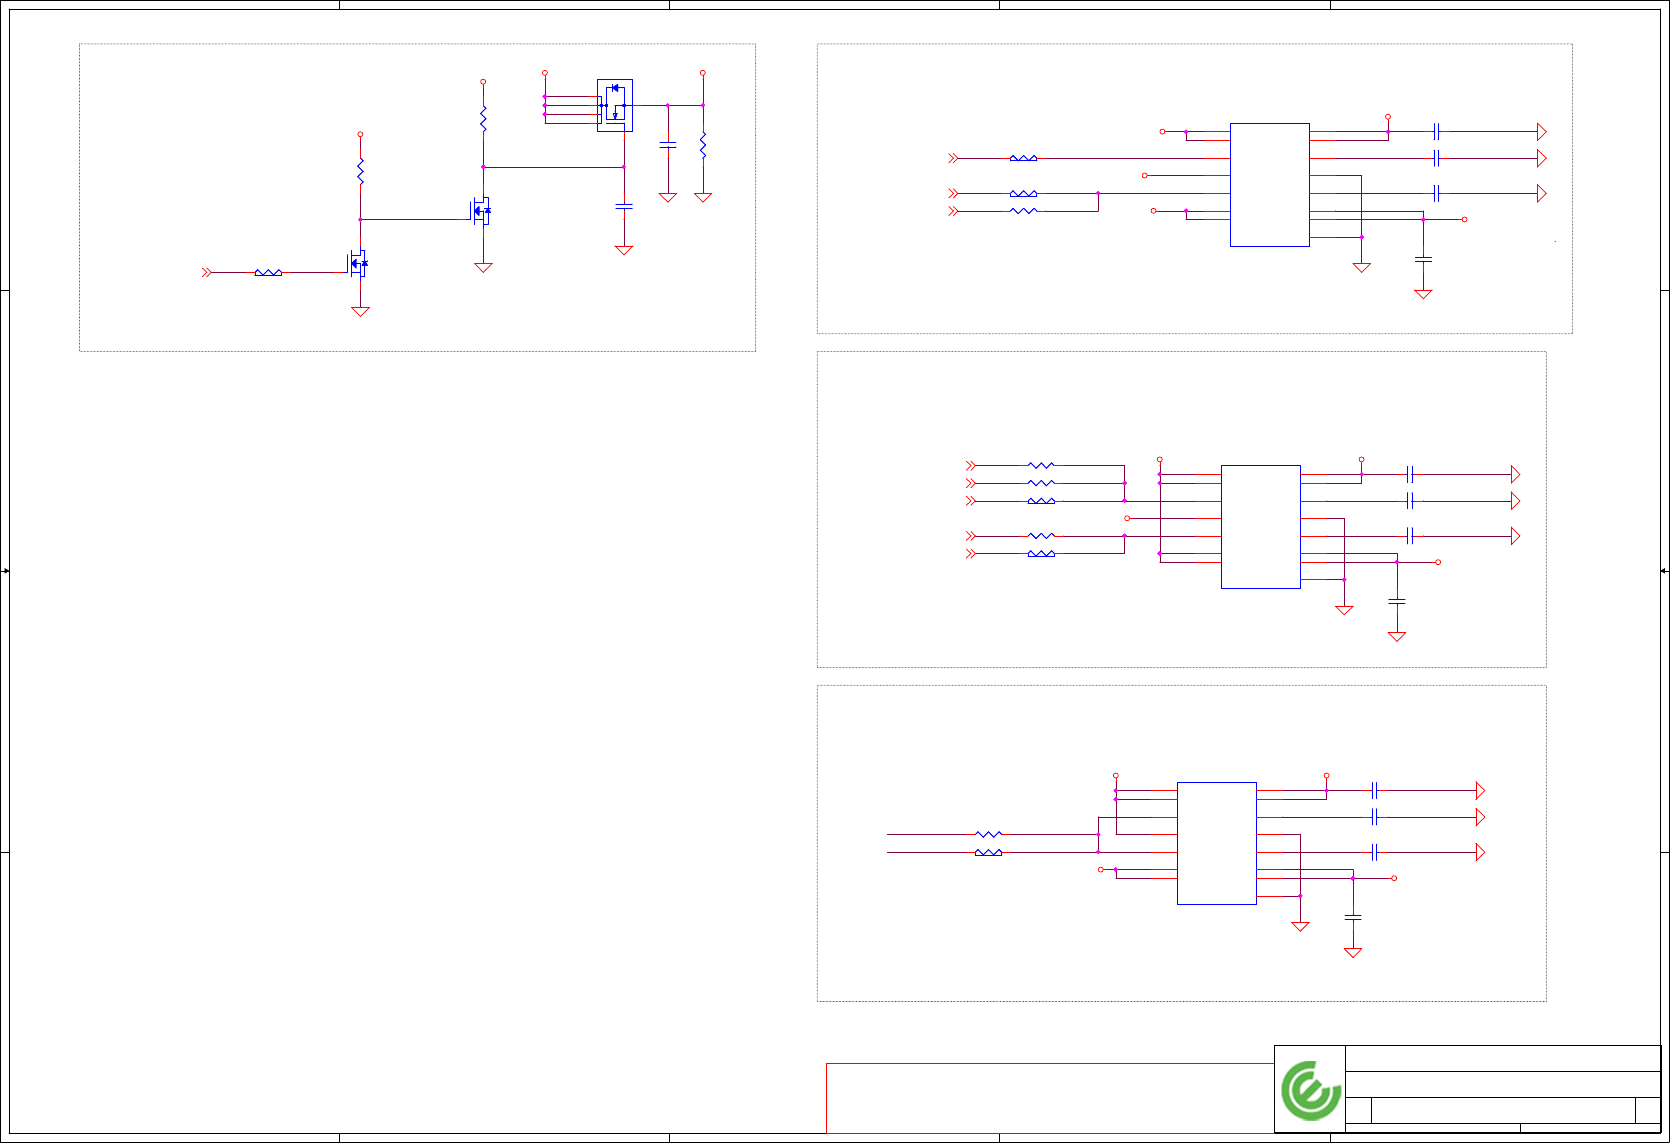The image size is (1670, 1143).
Task: Select the IC rectangle in the bottom-right circuit block
Action: click(x=1217, y=843)
